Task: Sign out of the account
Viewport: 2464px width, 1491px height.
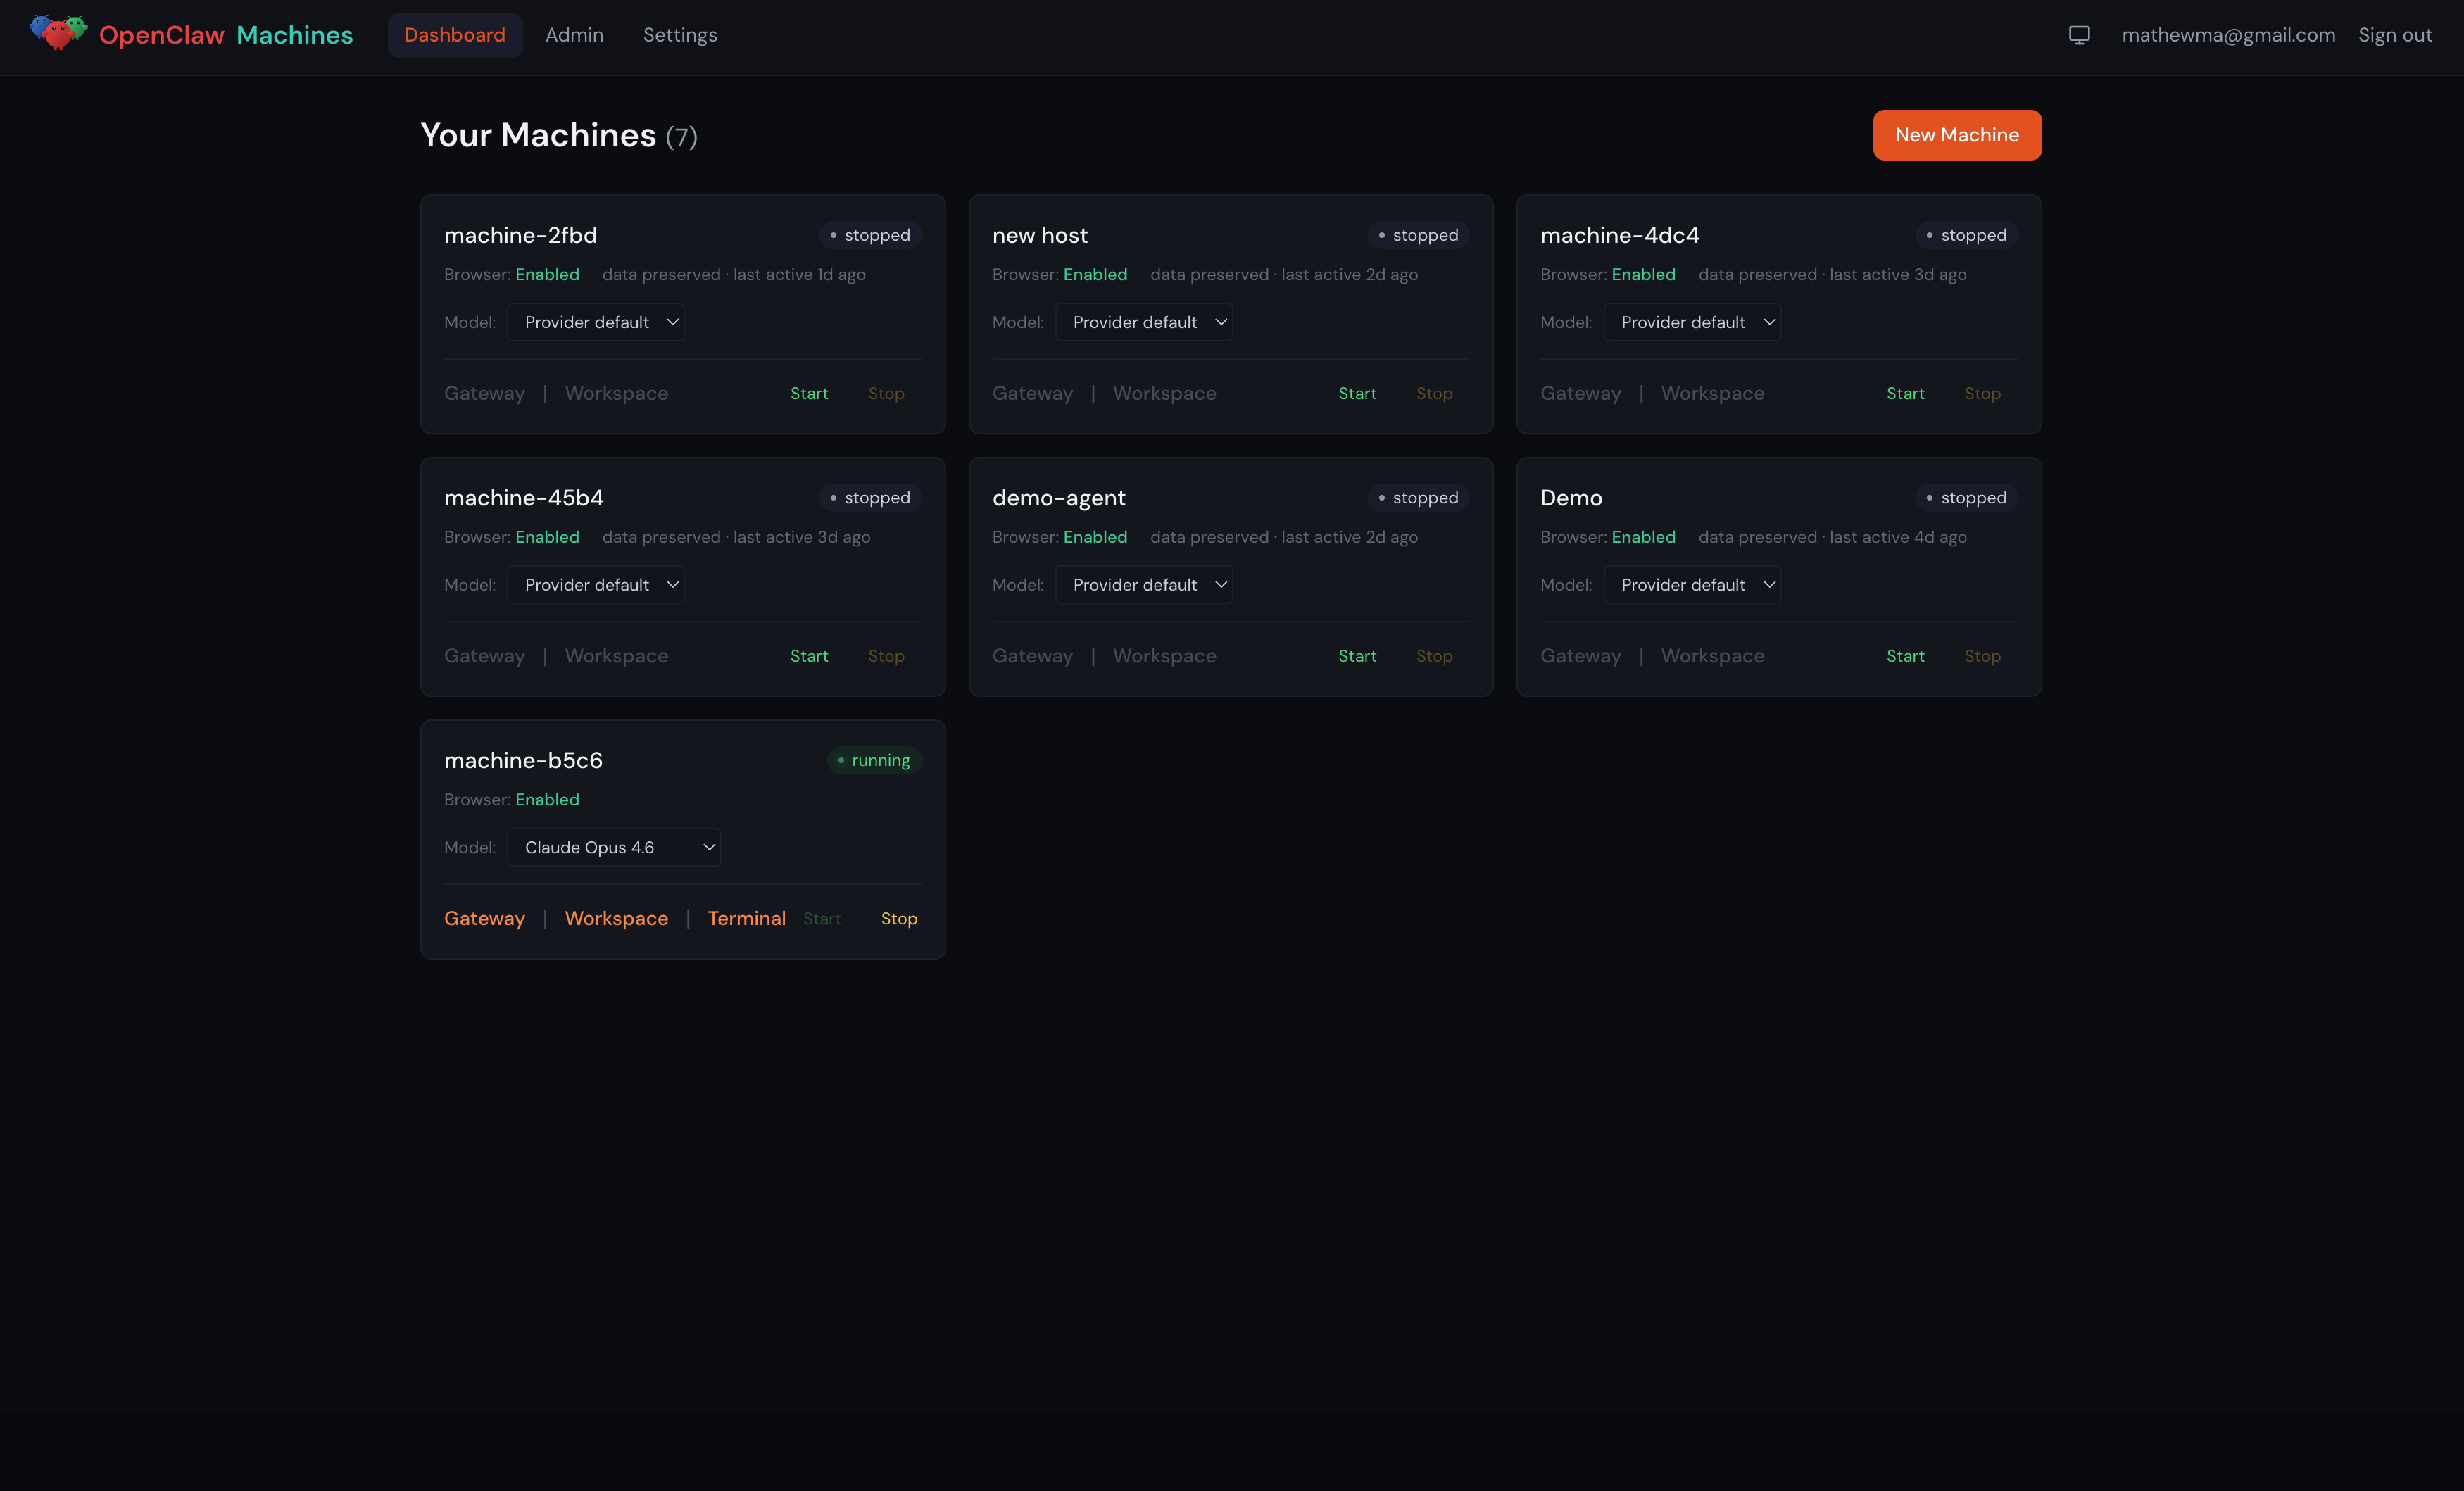Action: (x=2396, y=34)
